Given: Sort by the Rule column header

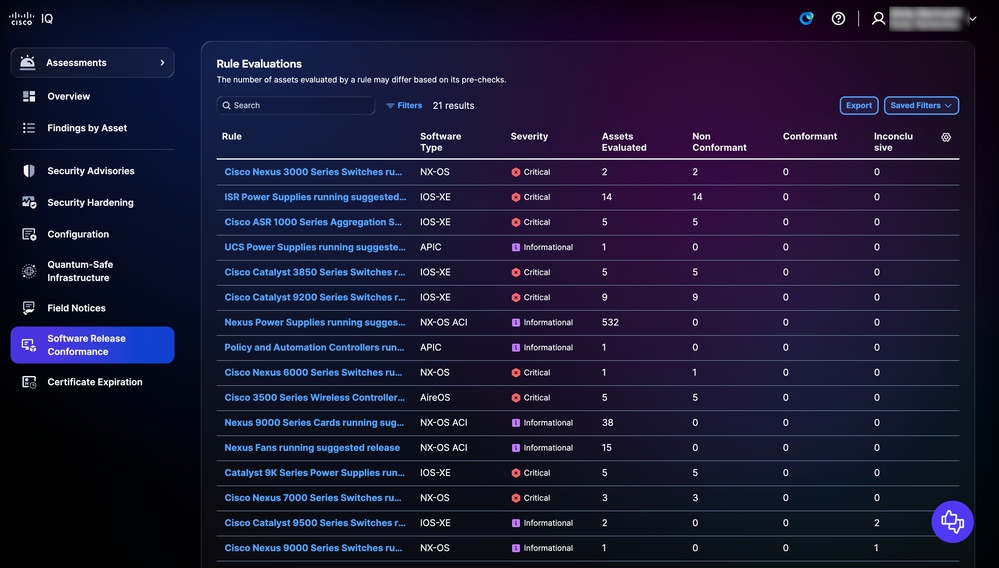Looking at the screenshot, I should [x=232, y=136].
